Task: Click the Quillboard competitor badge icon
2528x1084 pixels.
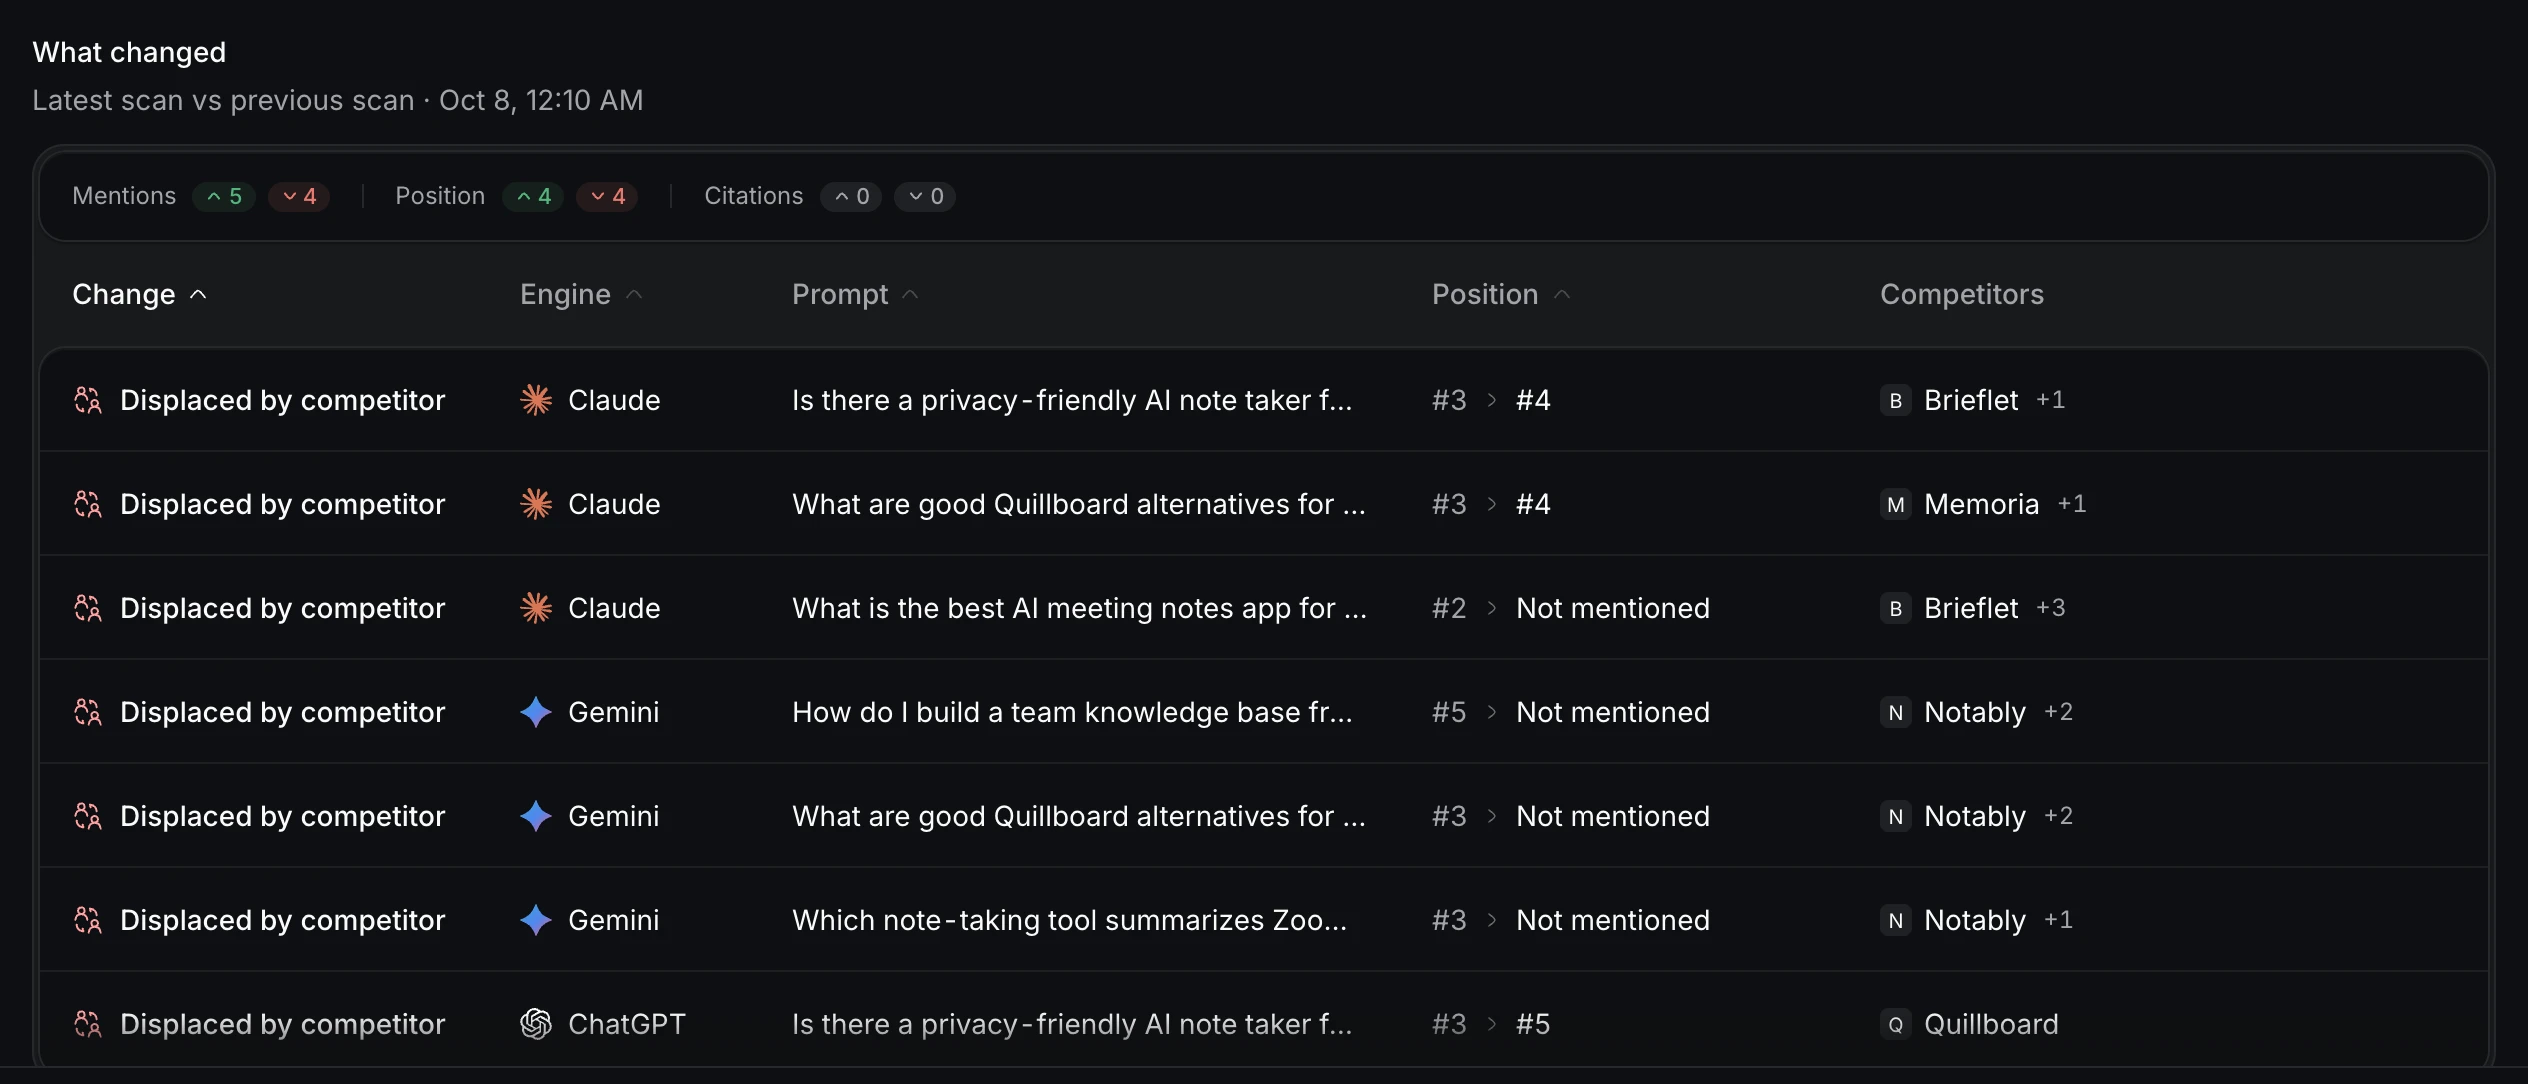Action: 1895,1024
